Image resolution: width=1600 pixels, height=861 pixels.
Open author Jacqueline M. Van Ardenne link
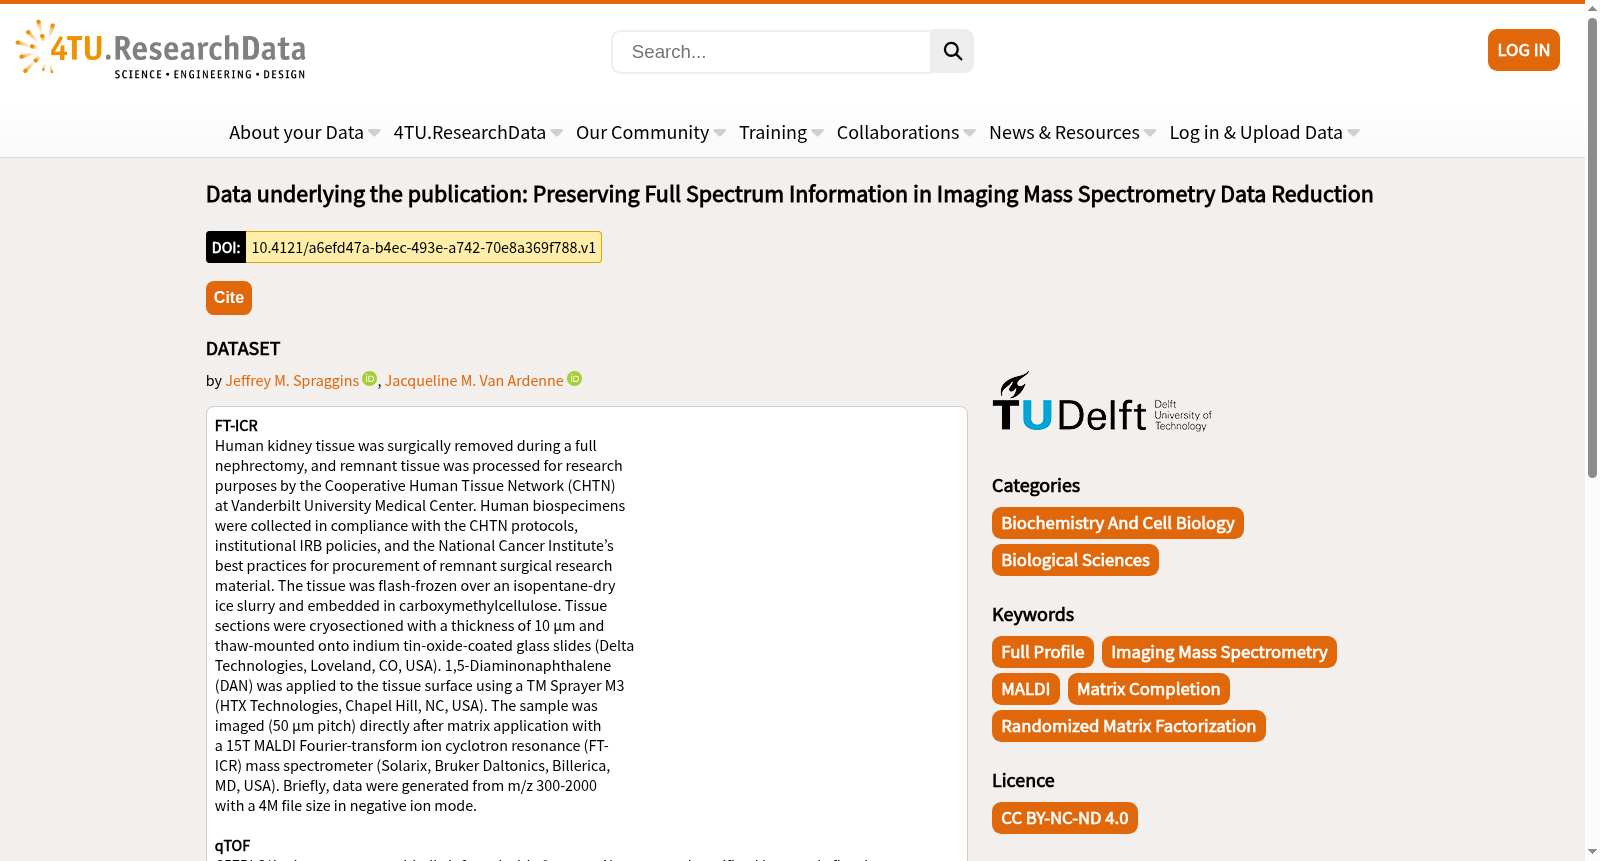(x=474, y=381)
